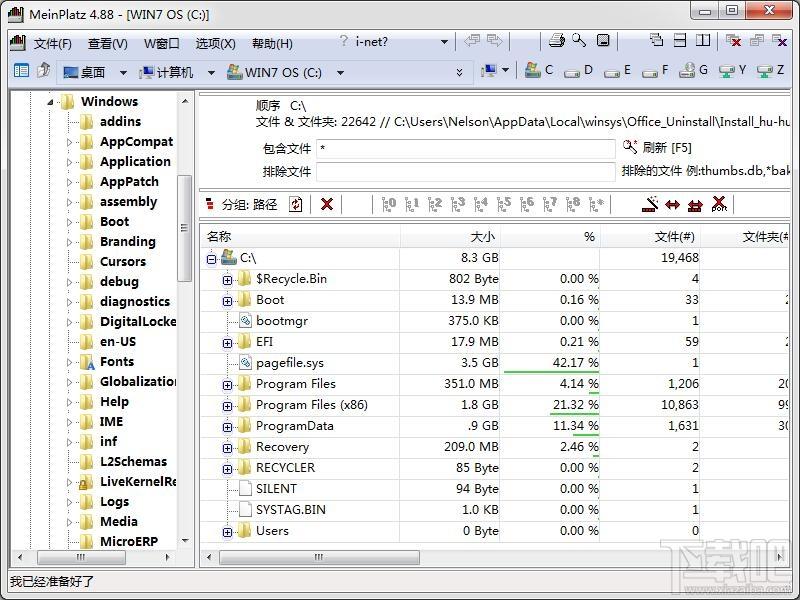Click the 刷新 [F5] refresh button
800x600 pixels.
tap(657, 147)
